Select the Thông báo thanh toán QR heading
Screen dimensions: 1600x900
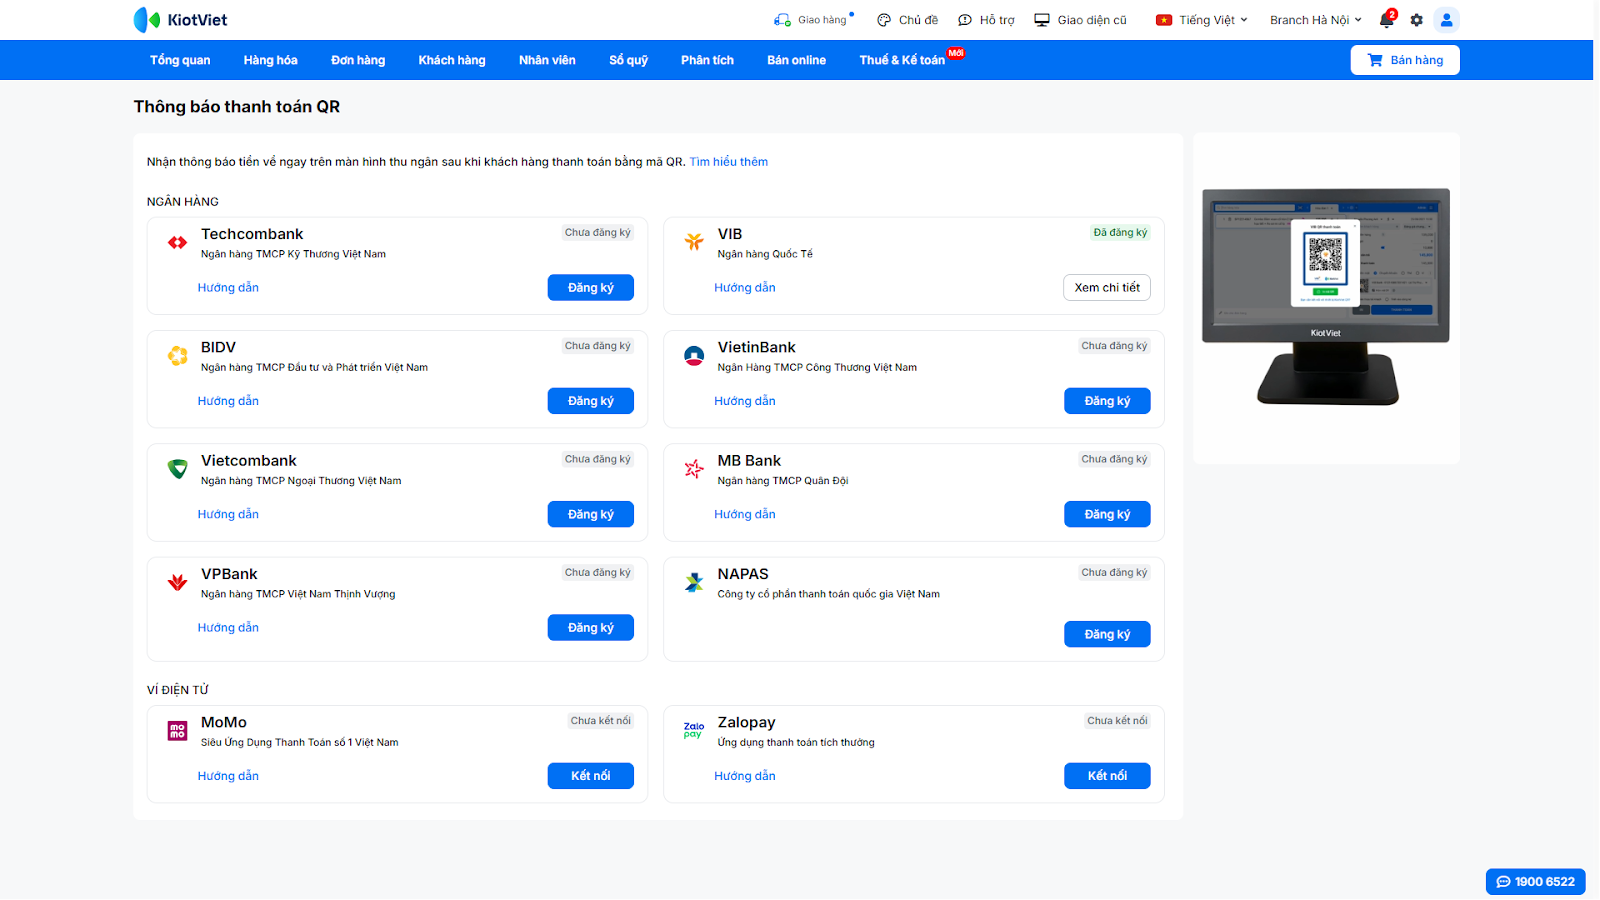point(237,107)
